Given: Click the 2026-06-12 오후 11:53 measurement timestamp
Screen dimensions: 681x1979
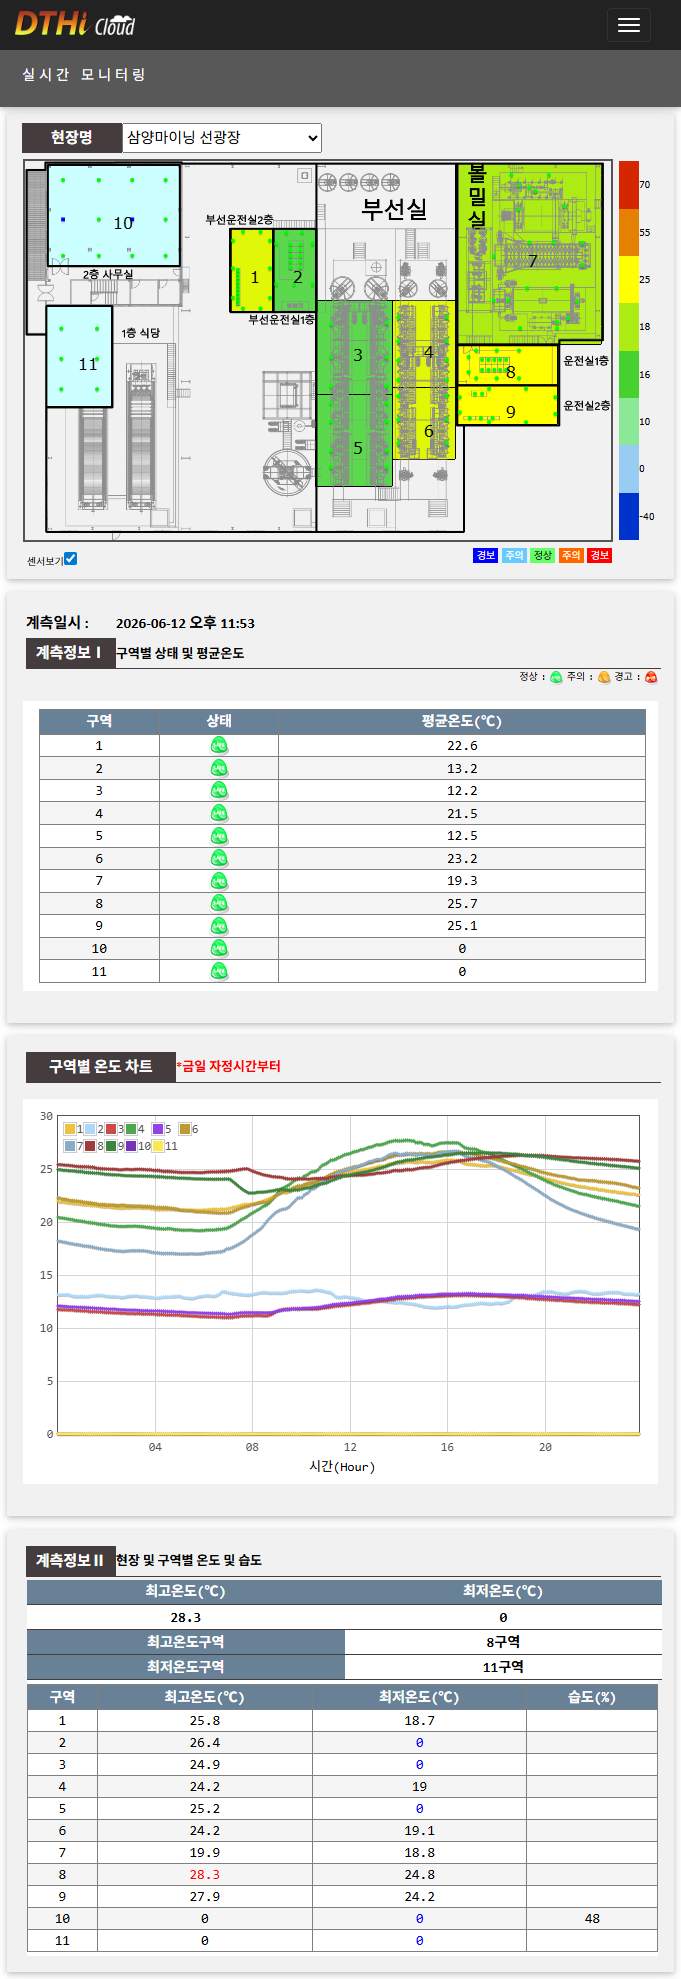Looking at the screenshot, I should click(185, 623).
